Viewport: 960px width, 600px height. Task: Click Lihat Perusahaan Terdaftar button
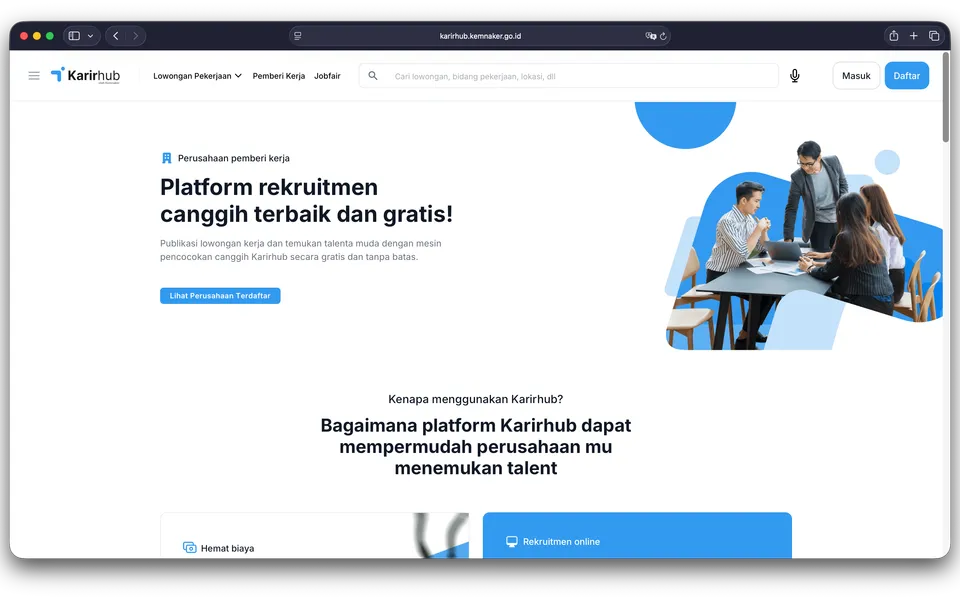[220, 296]
